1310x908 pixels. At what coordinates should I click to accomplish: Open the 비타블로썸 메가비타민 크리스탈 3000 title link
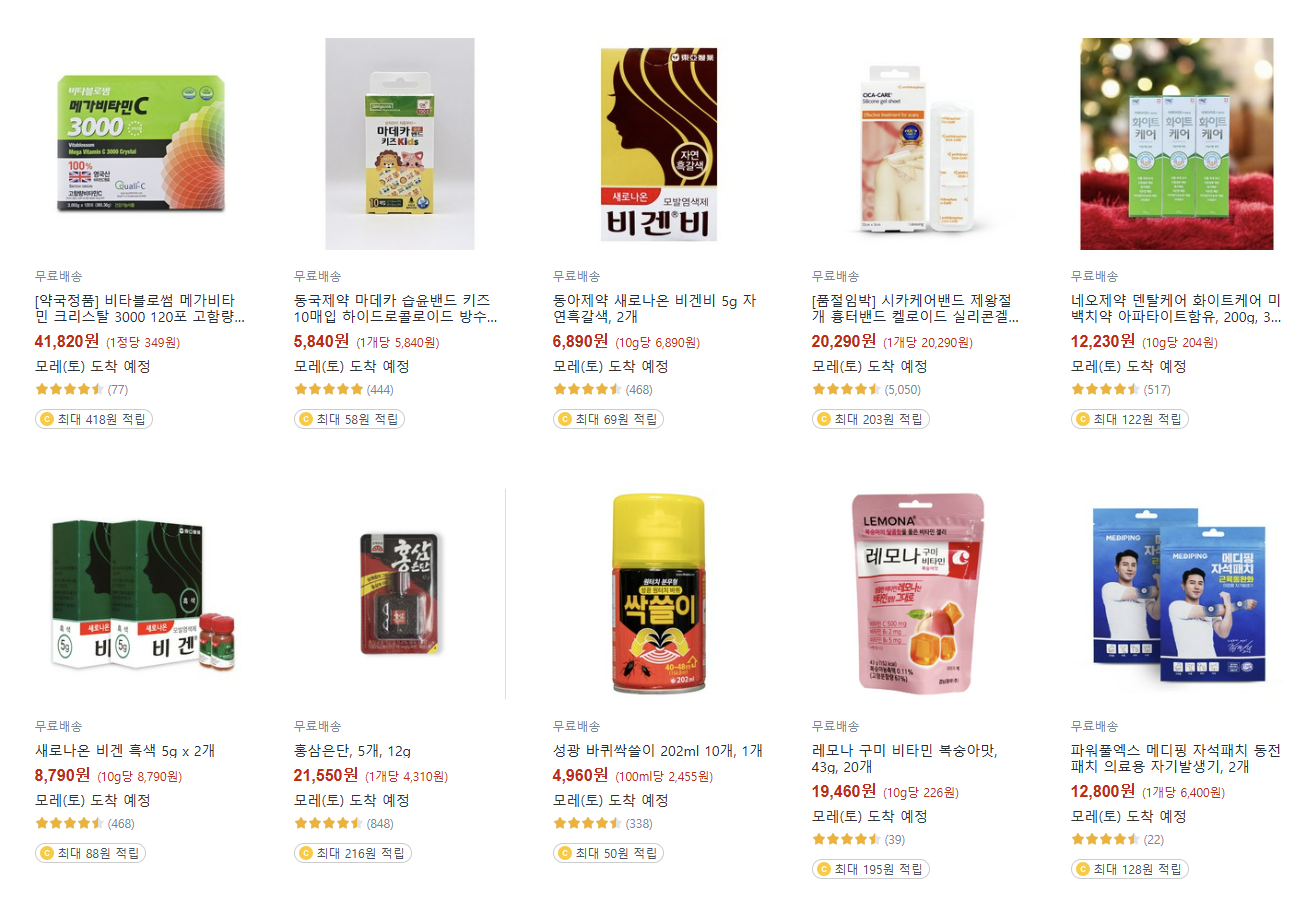pyautogui.click(x=140, y=308)
